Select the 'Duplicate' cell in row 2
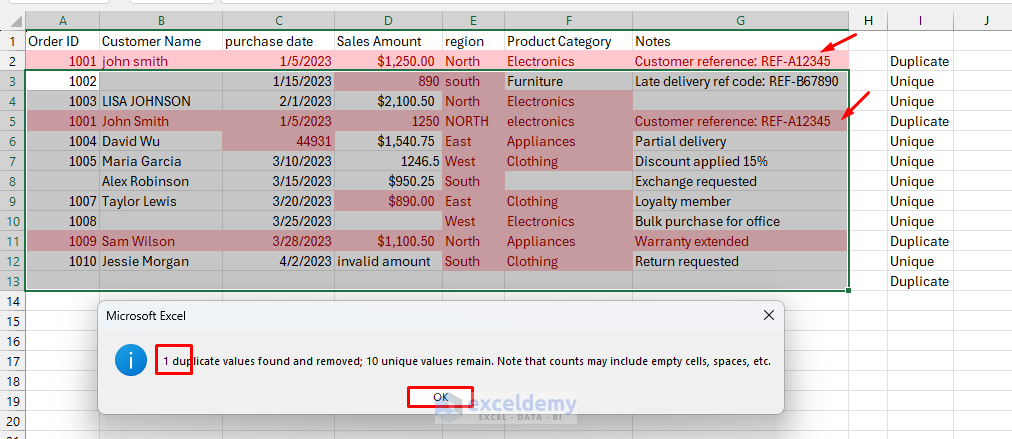The width and height of the screenshot is (1012, 439). (920, 61)
